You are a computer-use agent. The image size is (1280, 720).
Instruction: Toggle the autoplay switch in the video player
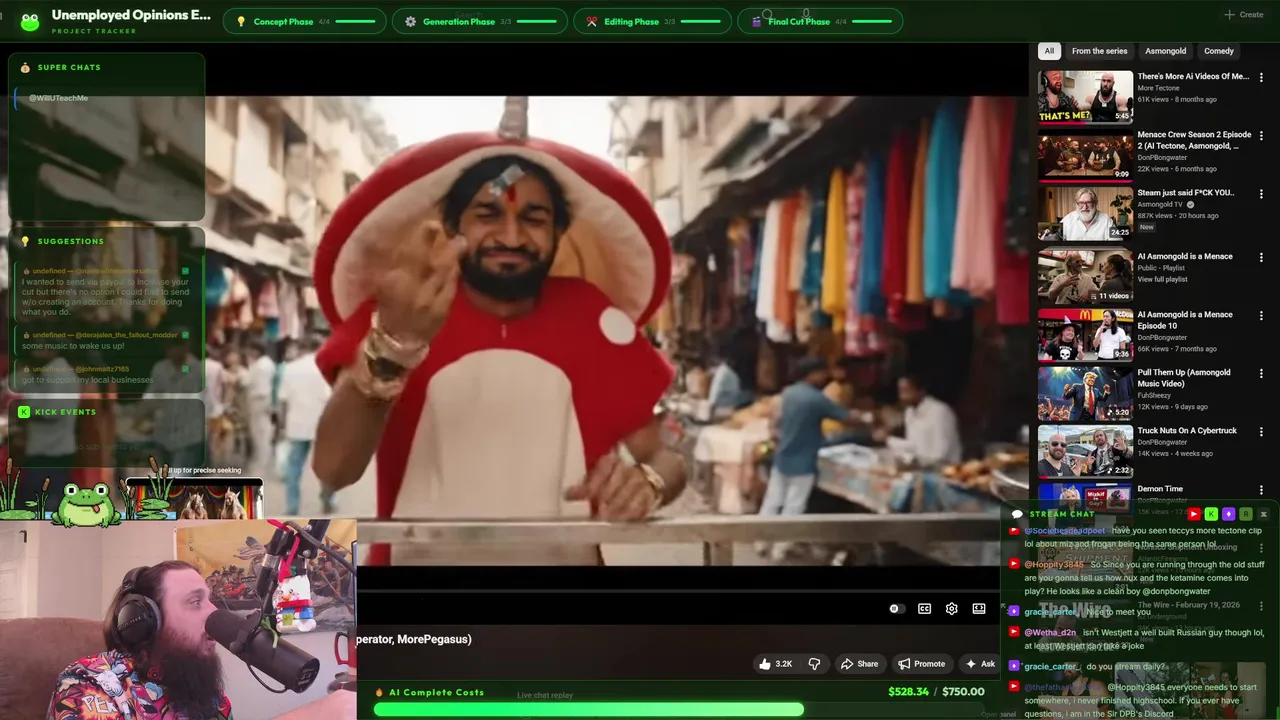pyautogui.click(x=896, y=609)
